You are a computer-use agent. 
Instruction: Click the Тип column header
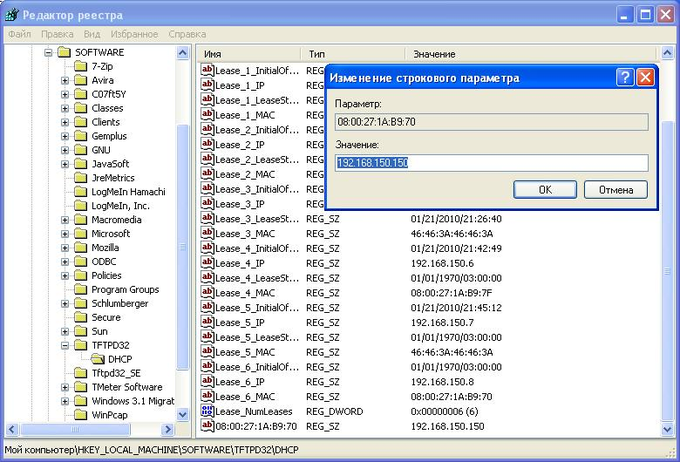point(317,53)
